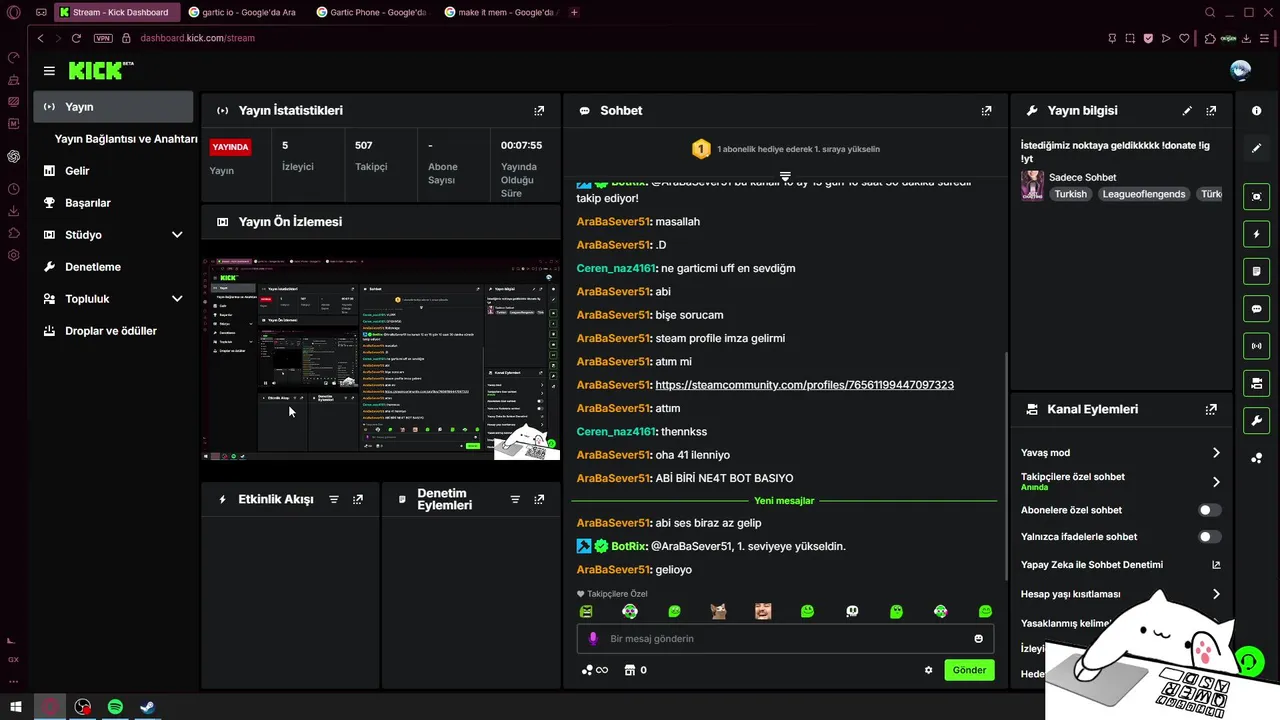
Task: Open filter options in Denetim Eylemleri
Action: coord(515,499)
